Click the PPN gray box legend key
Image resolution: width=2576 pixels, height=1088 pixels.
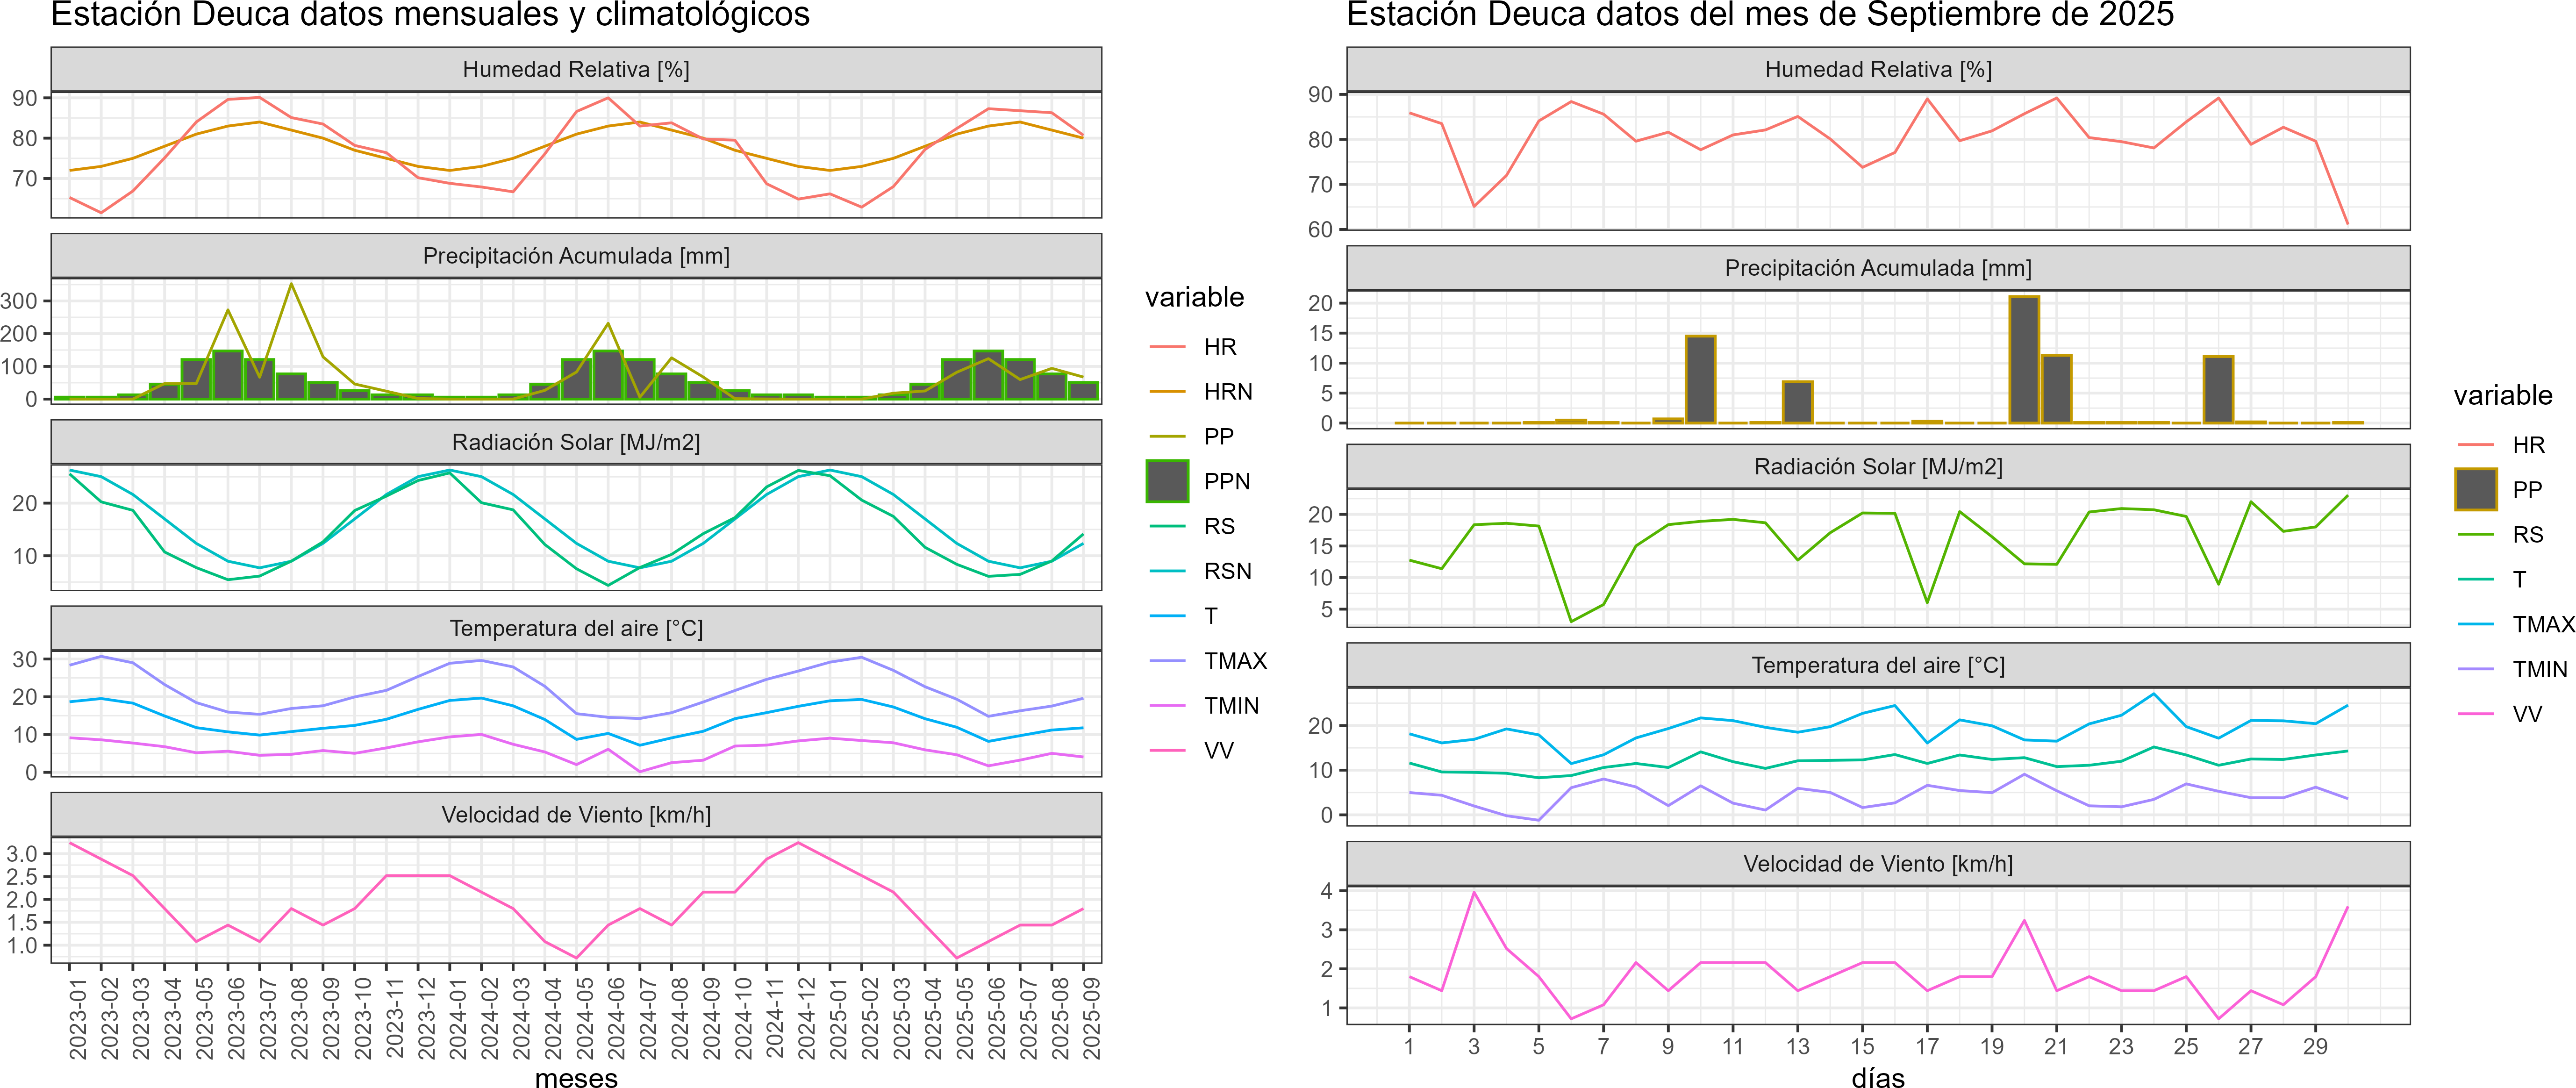pos(1167,481)
